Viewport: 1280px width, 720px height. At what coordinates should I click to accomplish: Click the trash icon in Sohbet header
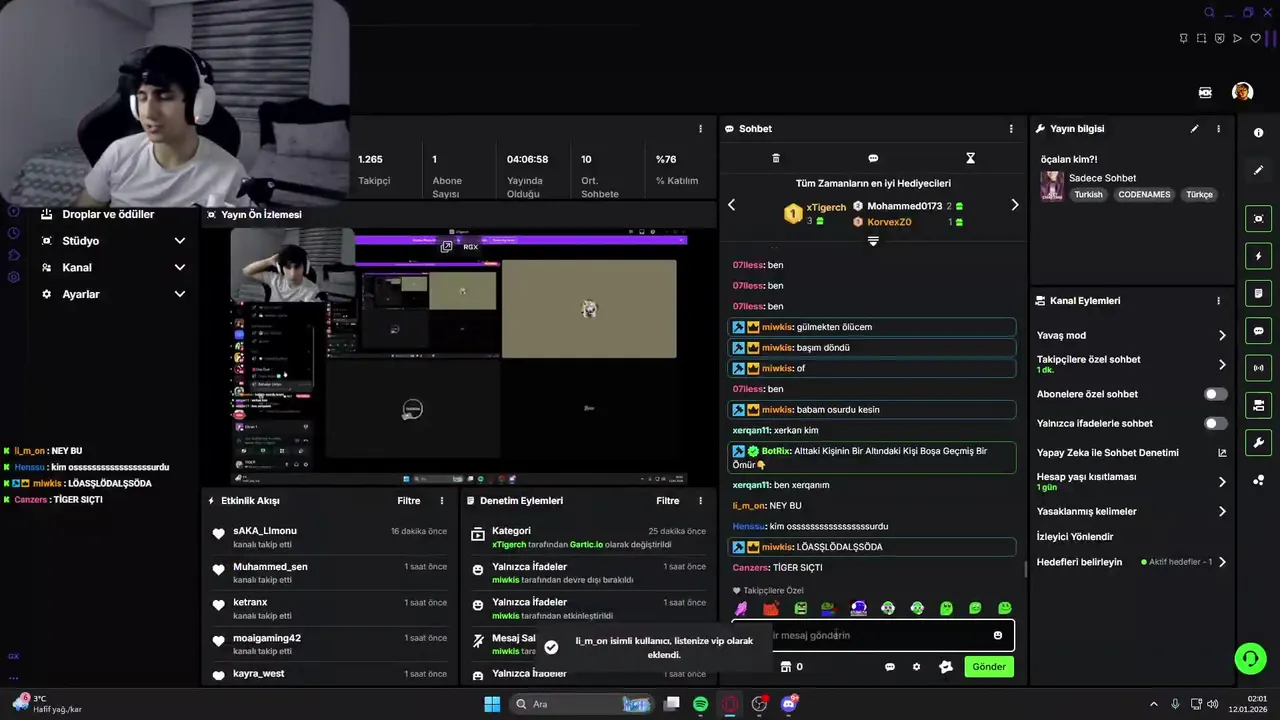click(x=776, y=158)
